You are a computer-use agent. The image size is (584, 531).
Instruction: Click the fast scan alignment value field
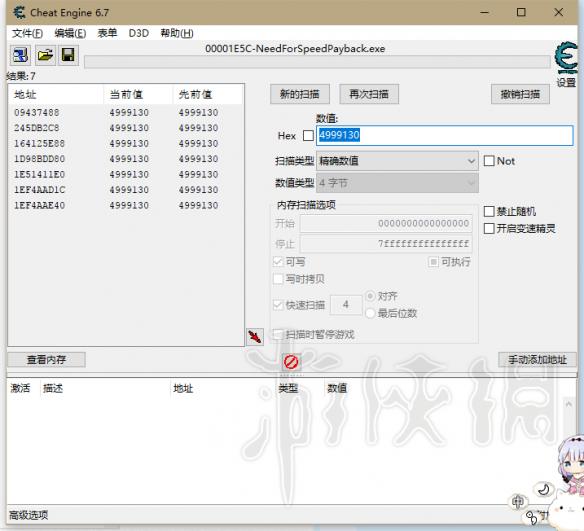pos(346,305)
